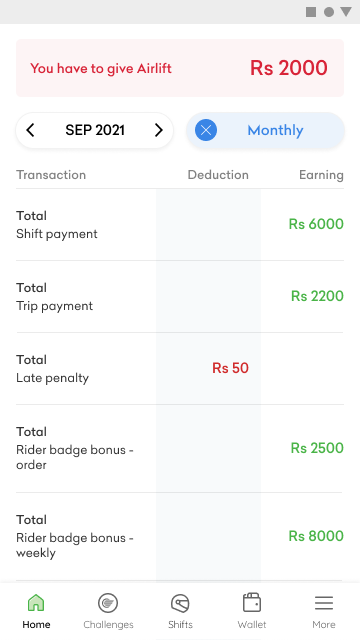Tap the Android home circle icon

pos(329,12)
